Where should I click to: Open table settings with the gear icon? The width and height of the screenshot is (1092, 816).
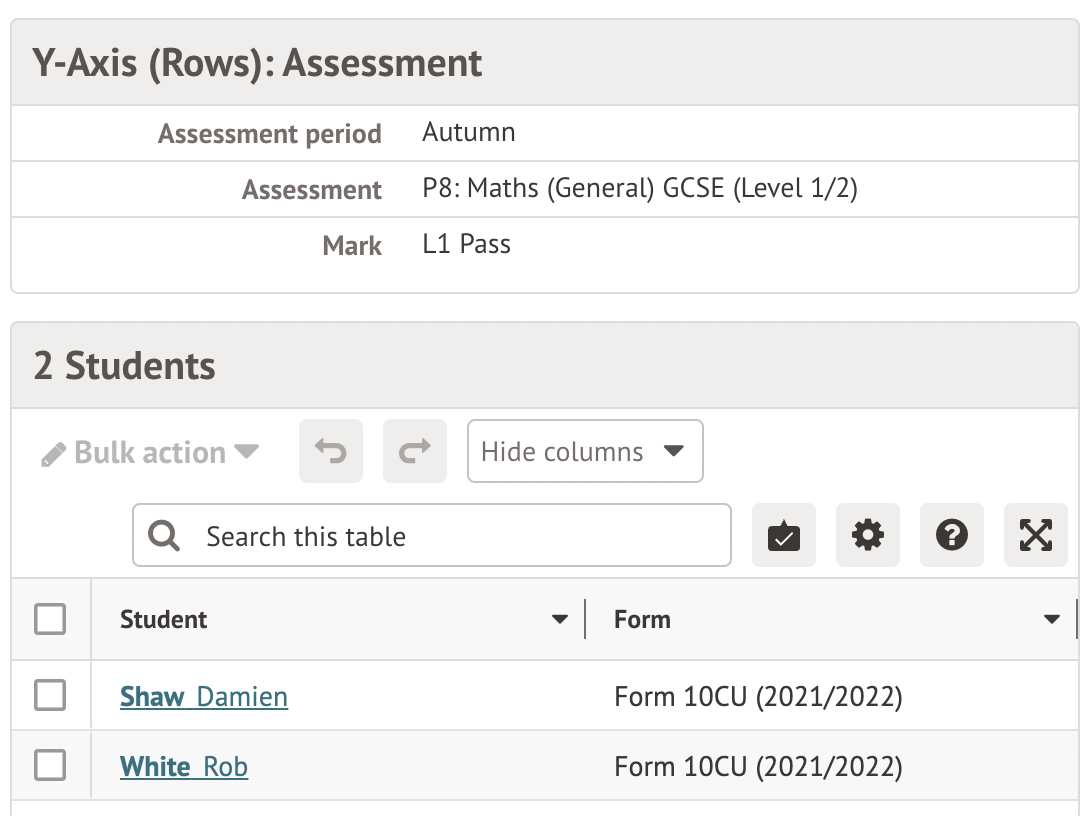[x=868, y=536]
